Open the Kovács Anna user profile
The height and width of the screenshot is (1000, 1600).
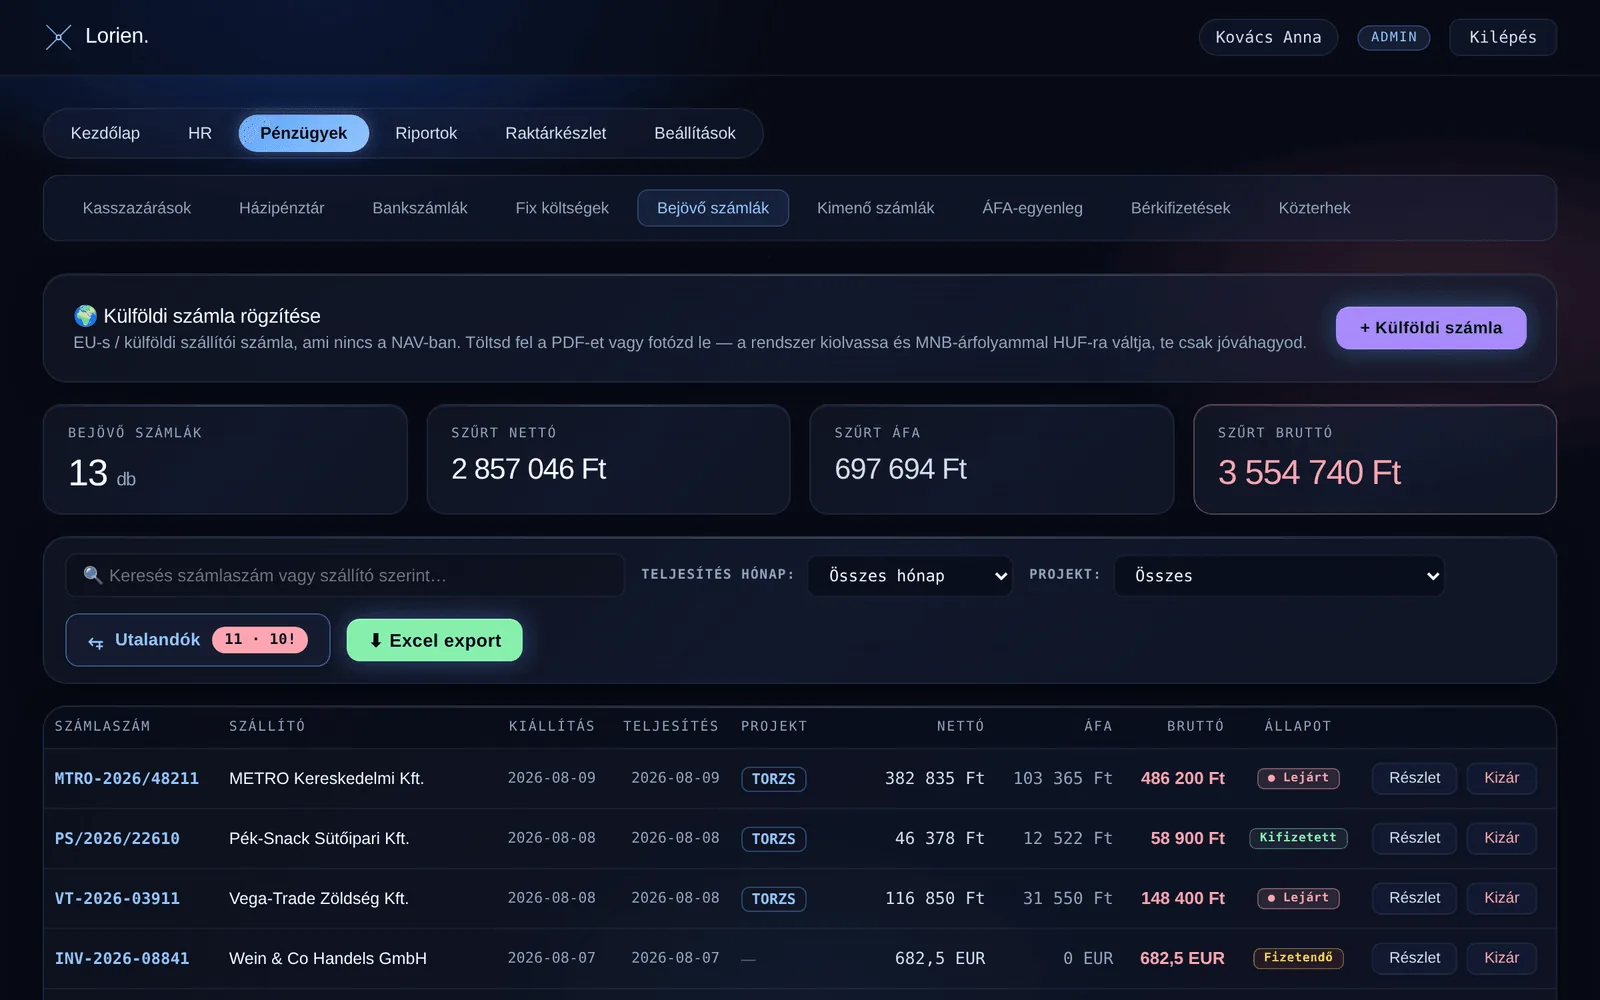1269,37
